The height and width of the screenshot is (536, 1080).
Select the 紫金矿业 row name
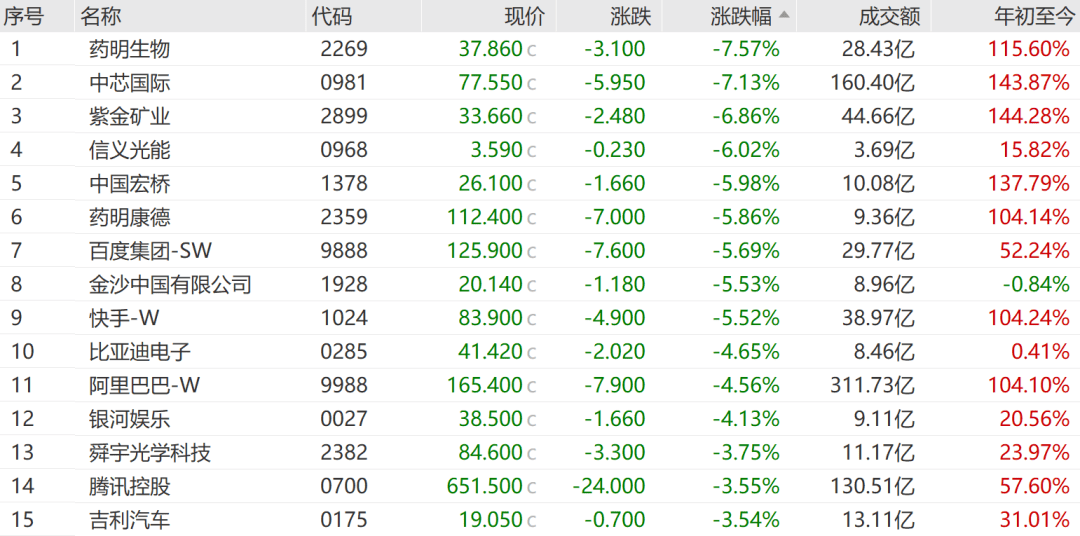[129, 116]
